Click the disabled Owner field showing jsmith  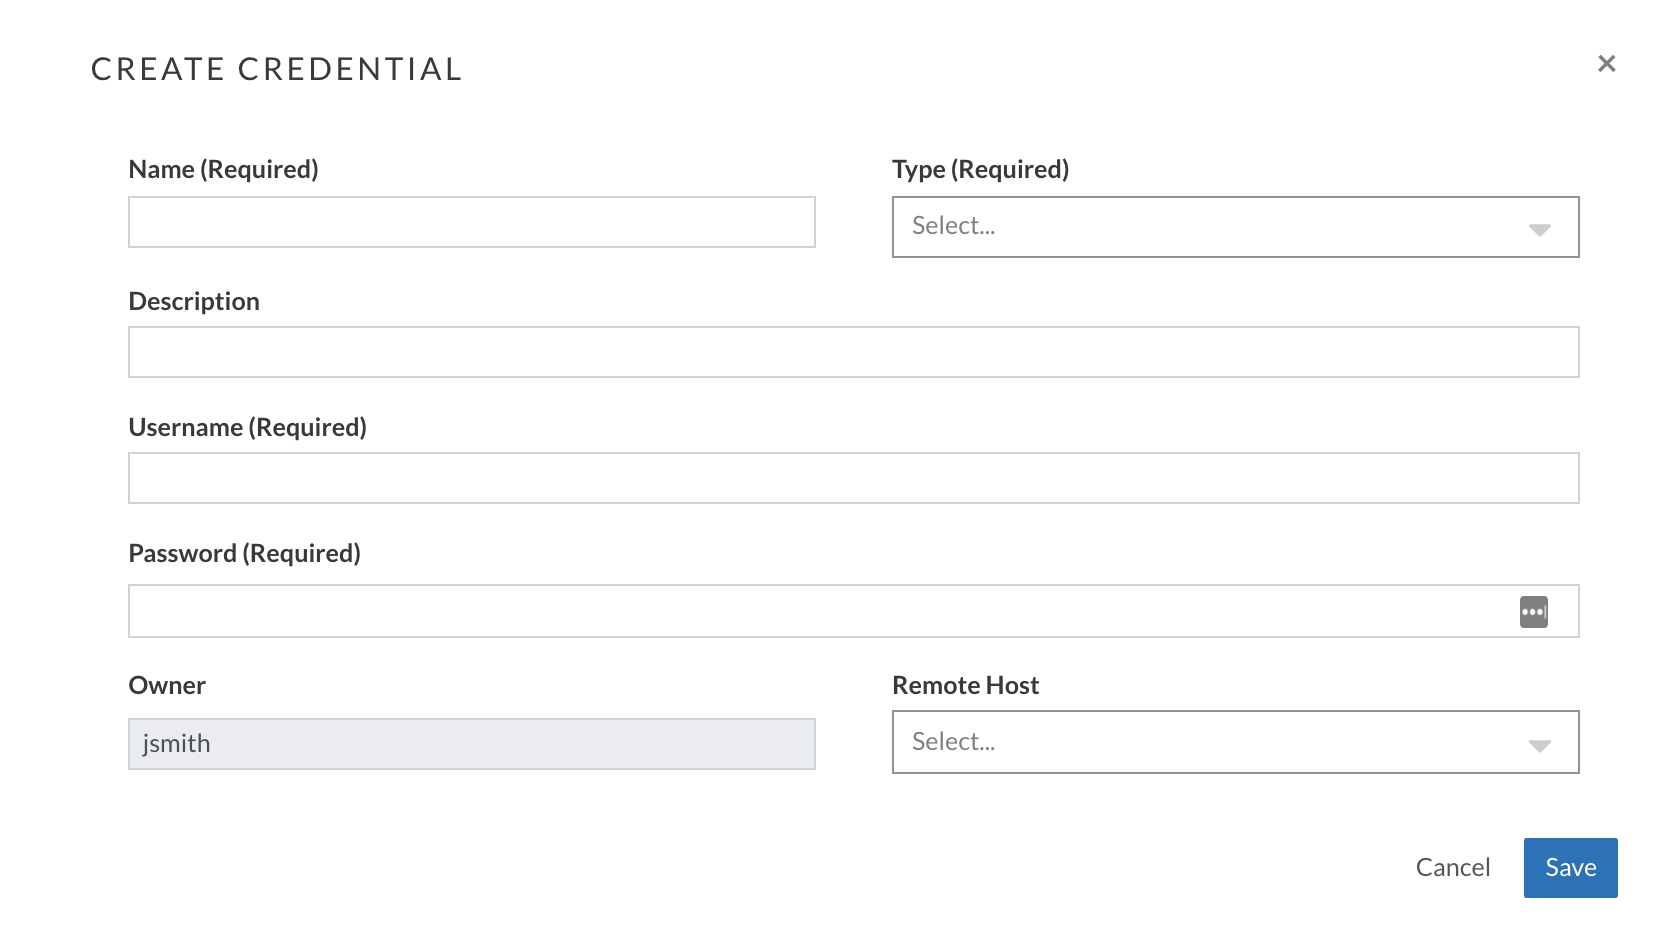point(472,744)
